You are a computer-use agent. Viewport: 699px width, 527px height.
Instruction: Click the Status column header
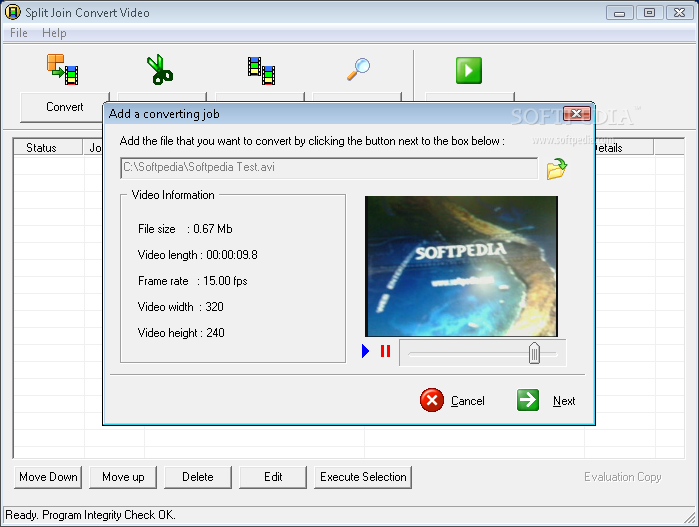(x=48, y=148)
